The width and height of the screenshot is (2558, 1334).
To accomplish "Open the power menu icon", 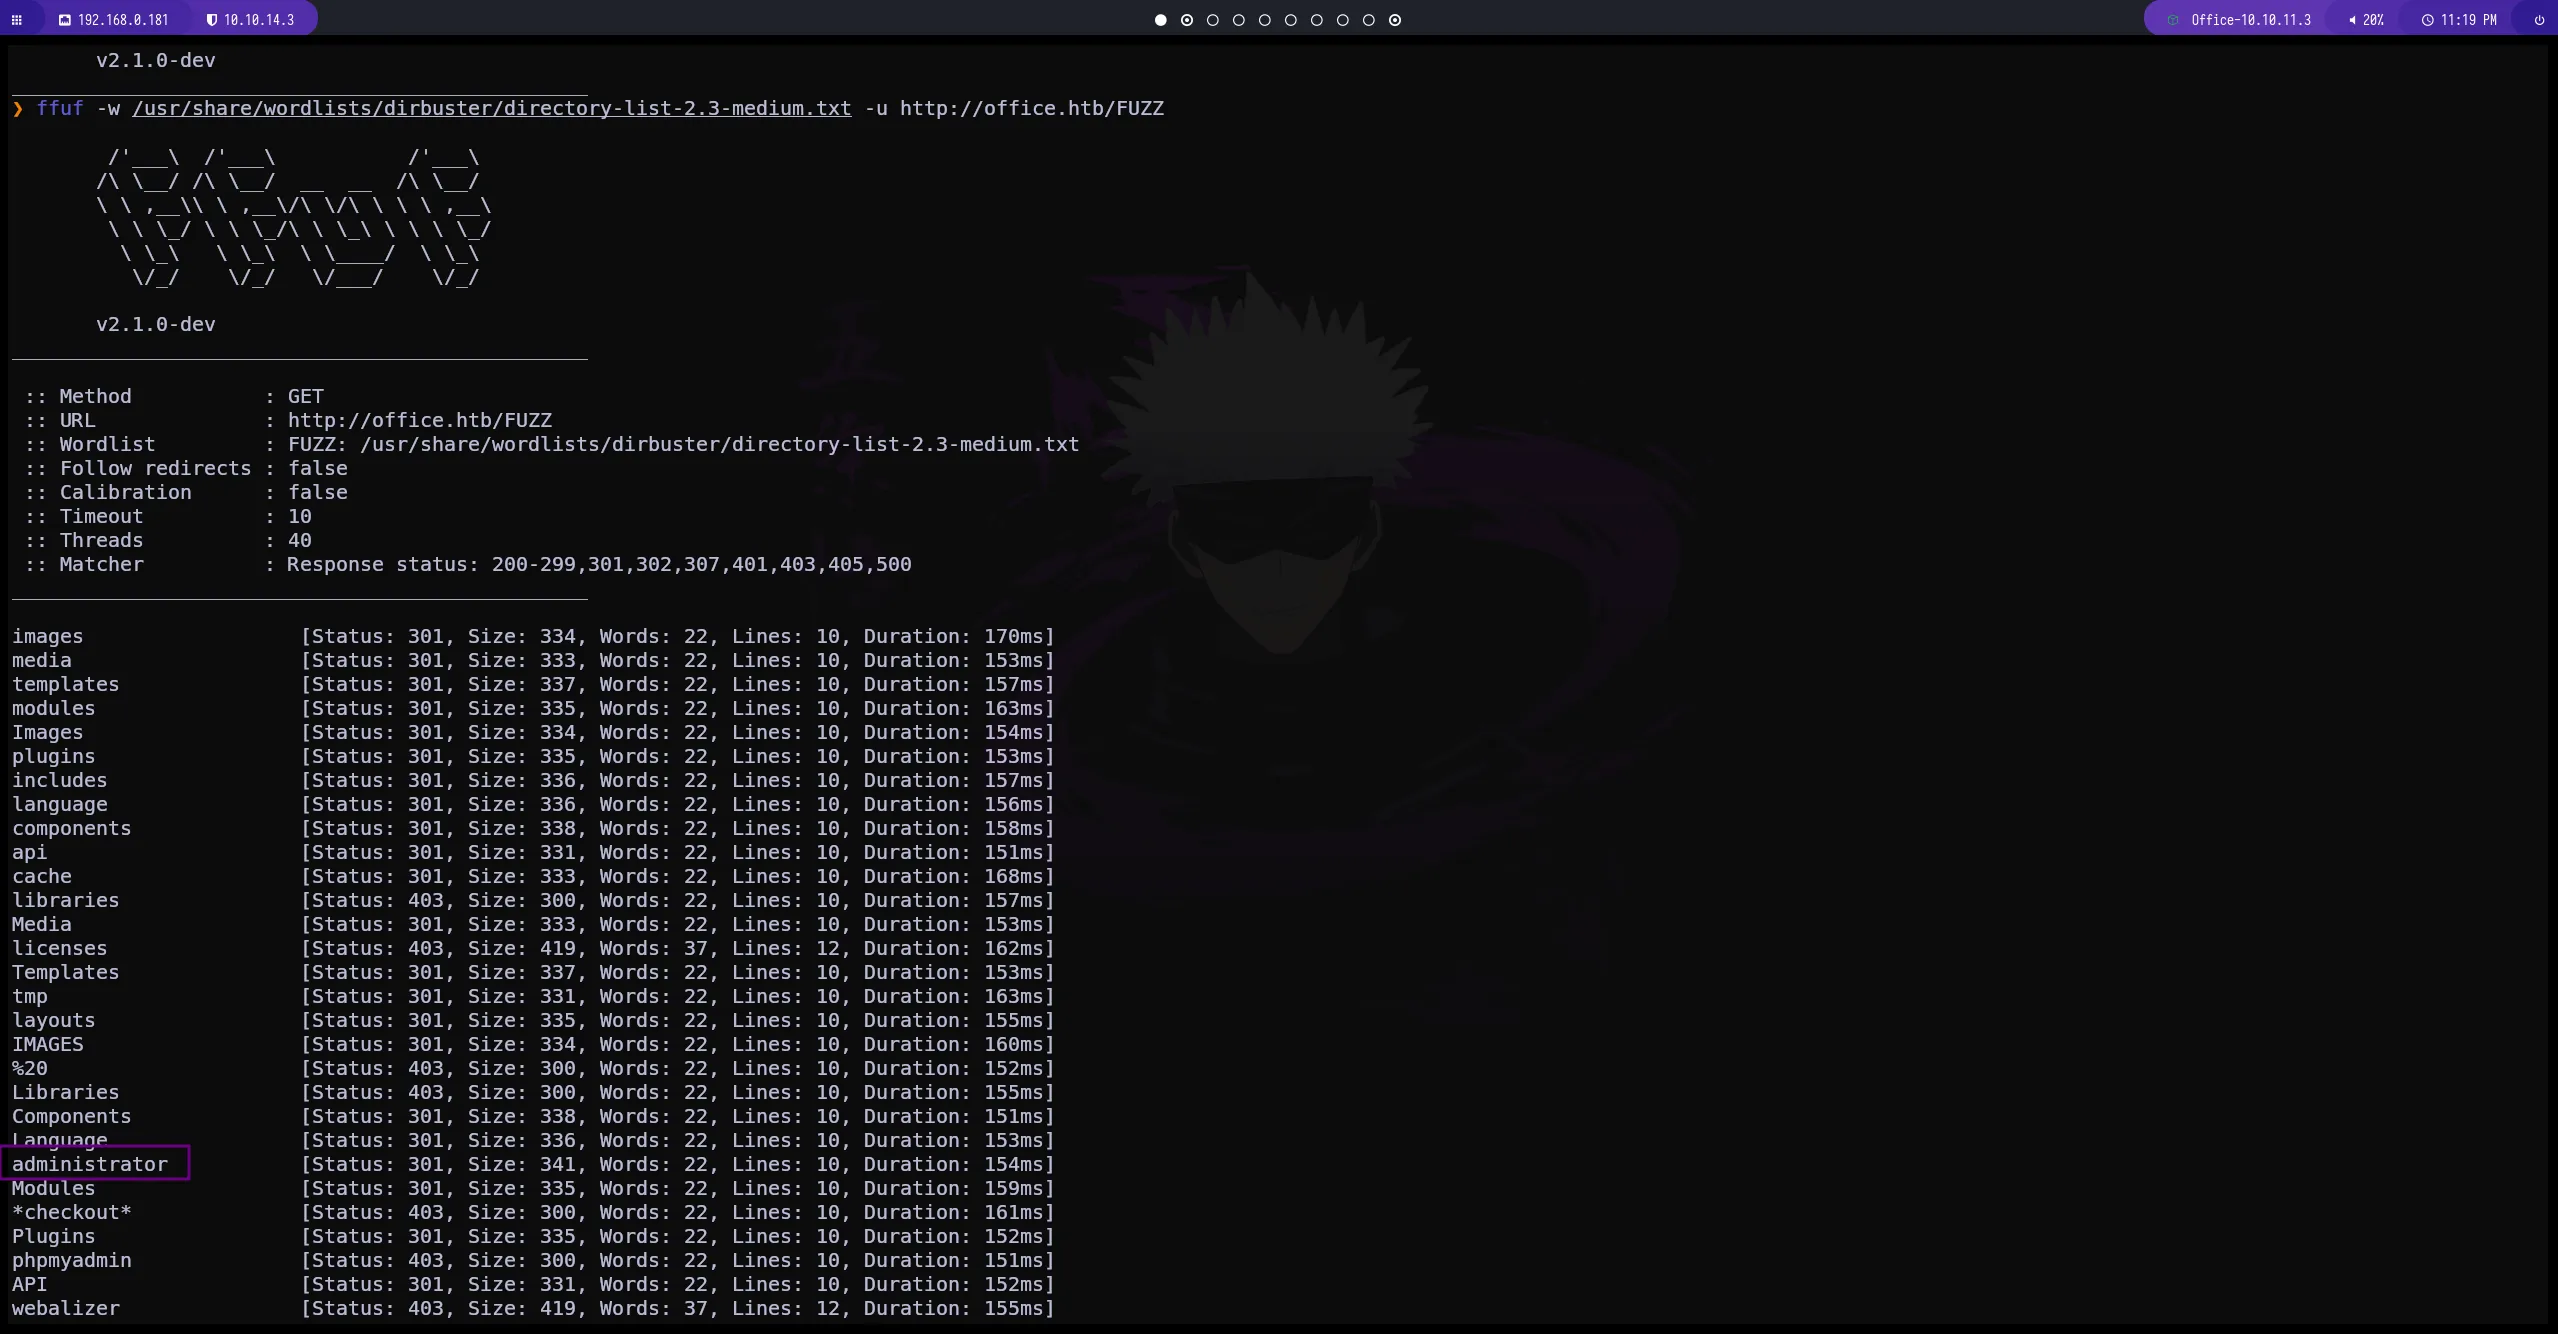I will pos(2538,20).
